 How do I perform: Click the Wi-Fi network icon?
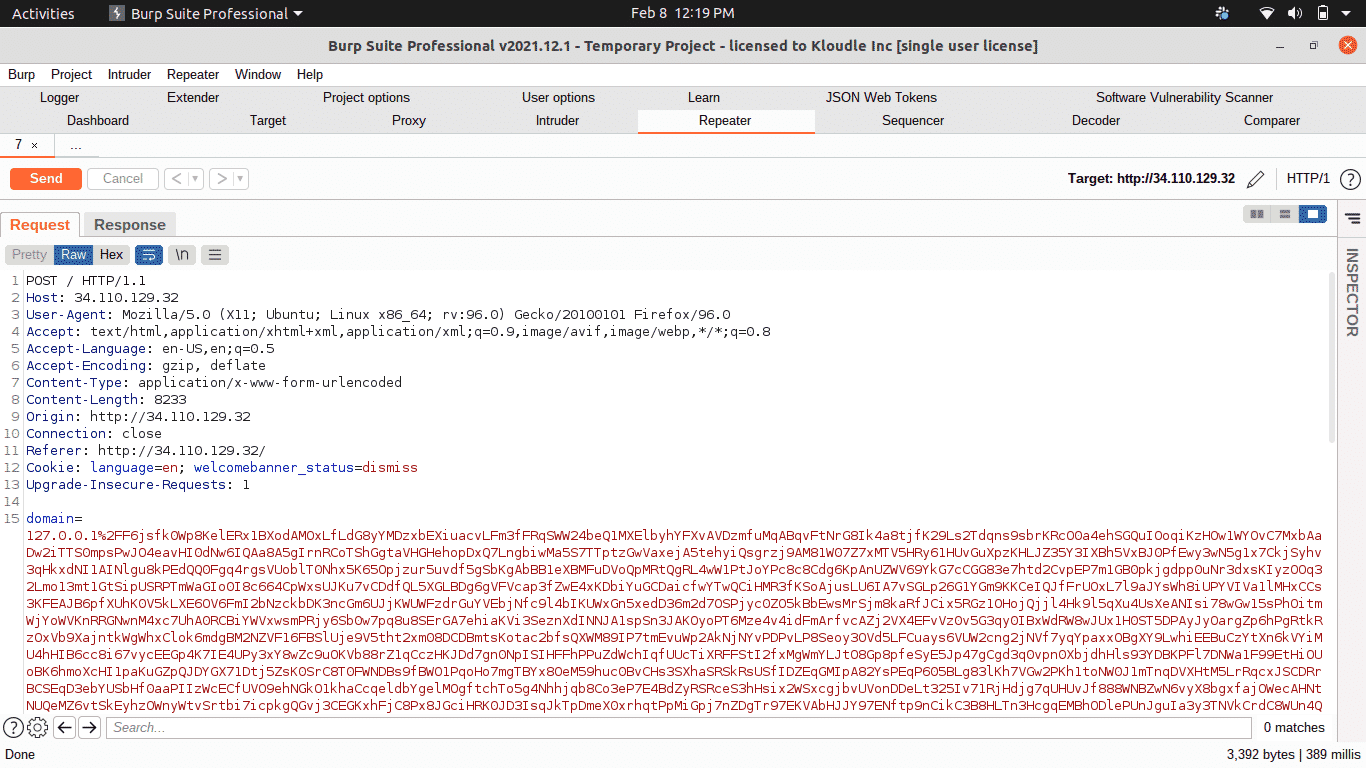pyautogui.click(x=1267, y=13)
